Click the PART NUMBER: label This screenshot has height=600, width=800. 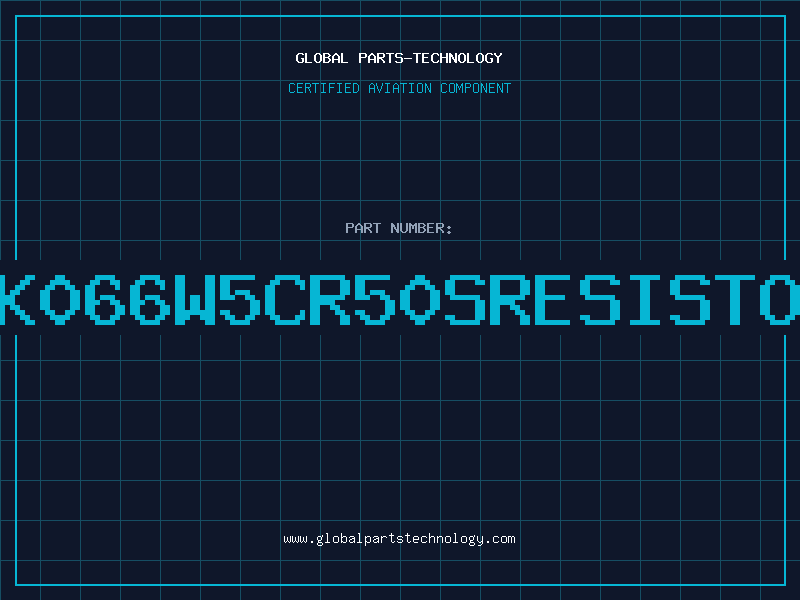(x=399, y=228)
